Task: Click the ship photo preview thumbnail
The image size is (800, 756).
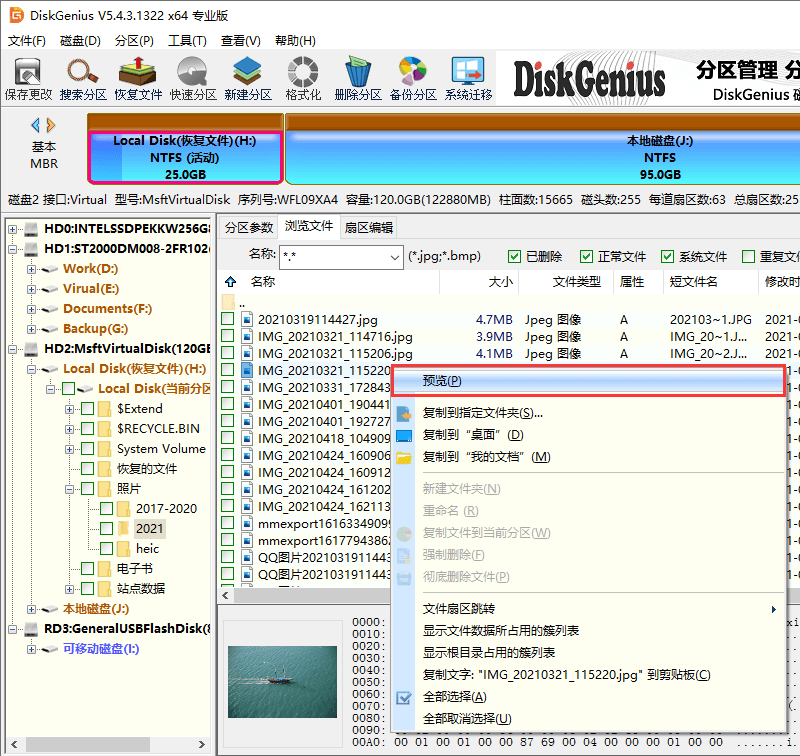Action: [282, 682]
